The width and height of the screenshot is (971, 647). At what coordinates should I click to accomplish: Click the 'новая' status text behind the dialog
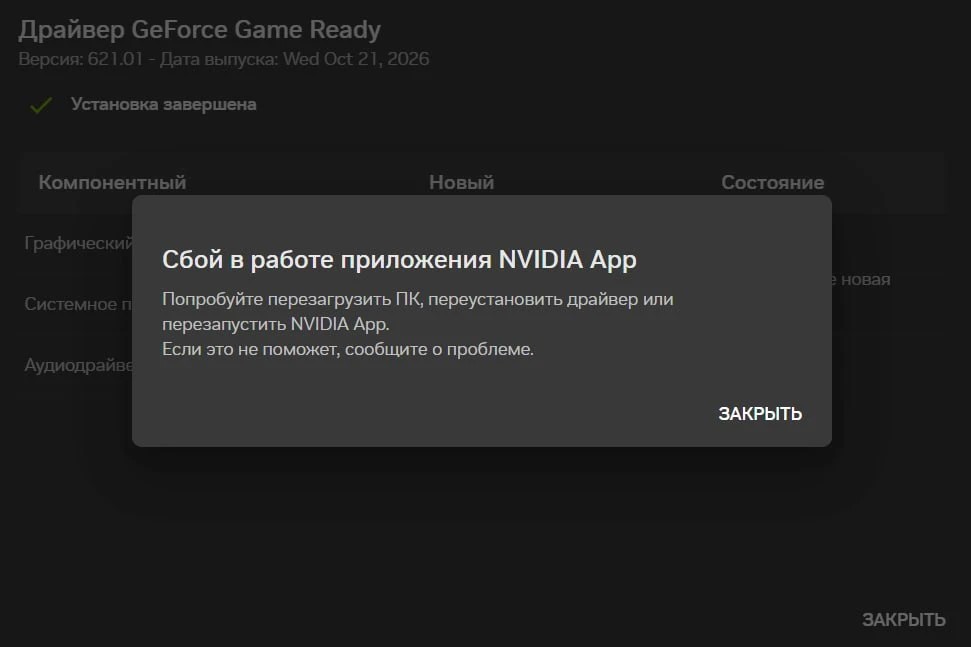tap(865, 280)
